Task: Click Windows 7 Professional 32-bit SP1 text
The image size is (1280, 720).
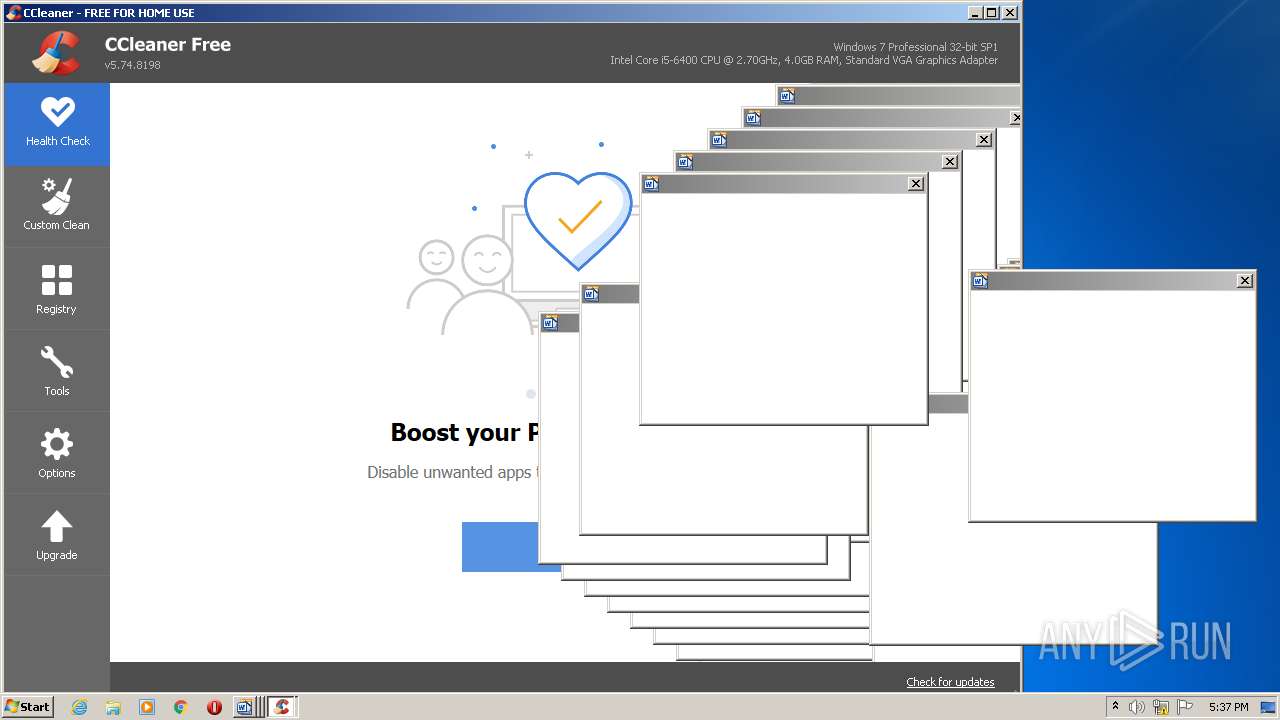Action: coord(915,47)
